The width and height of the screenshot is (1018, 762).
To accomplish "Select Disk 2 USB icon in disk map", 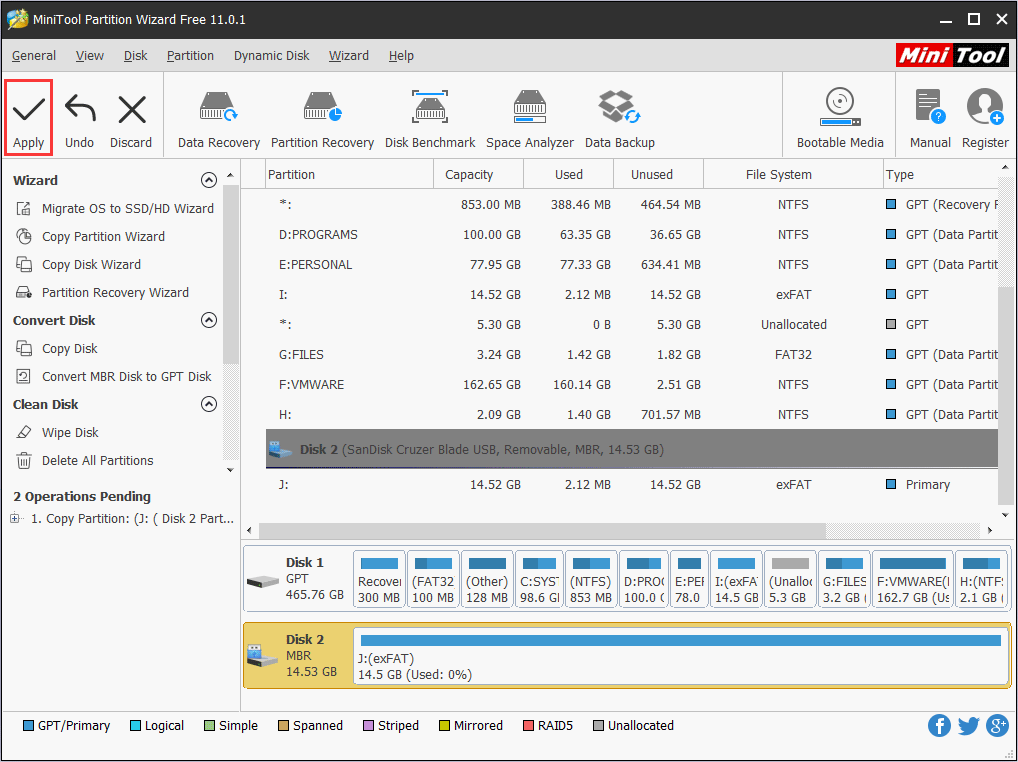I will pyautogui.click(x=263, y=656).
